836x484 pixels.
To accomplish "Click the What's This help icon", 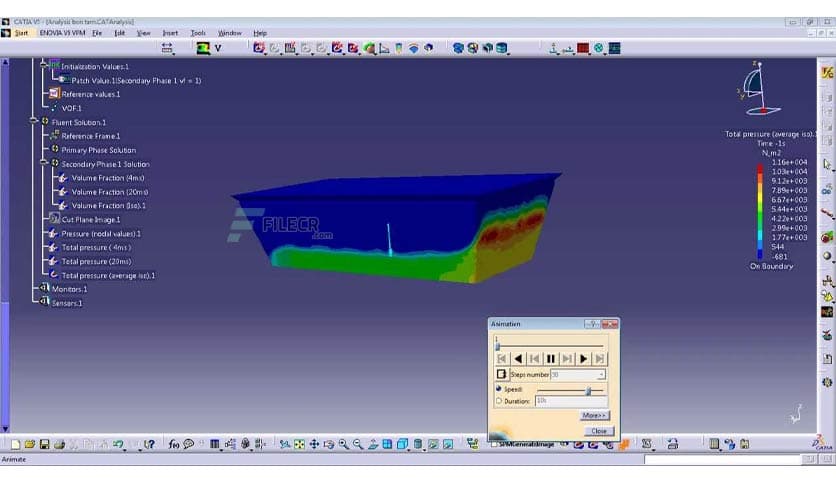I will 149,444.
